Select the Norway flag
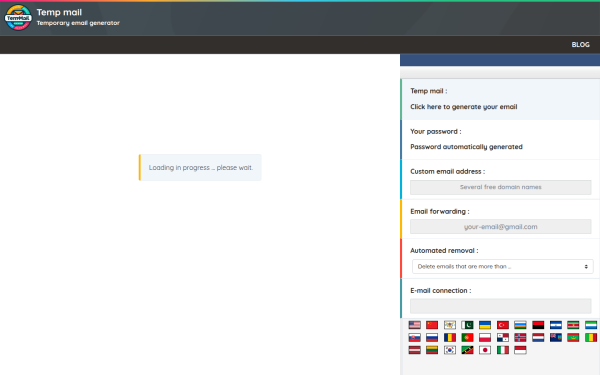600x375 pixels. coord(520,338)
